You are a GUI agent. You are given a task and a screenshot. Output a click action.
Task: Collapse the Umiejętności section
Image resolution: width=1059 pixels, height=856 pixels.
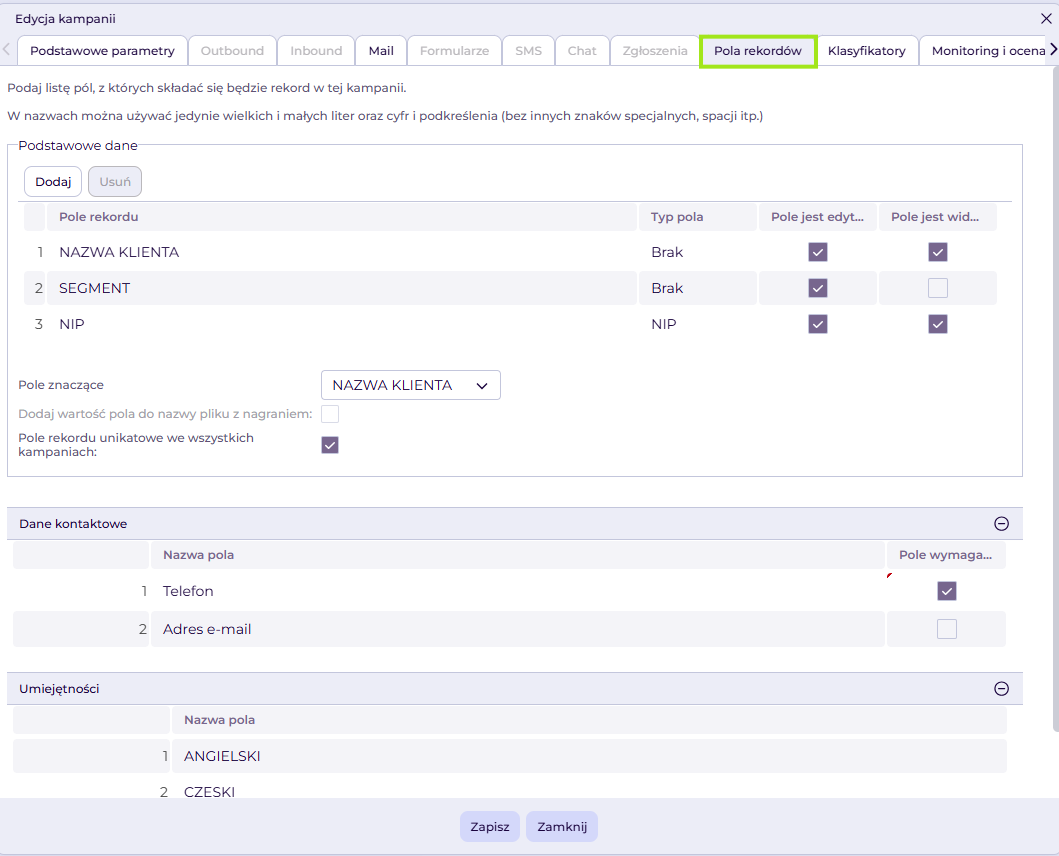1002,688
